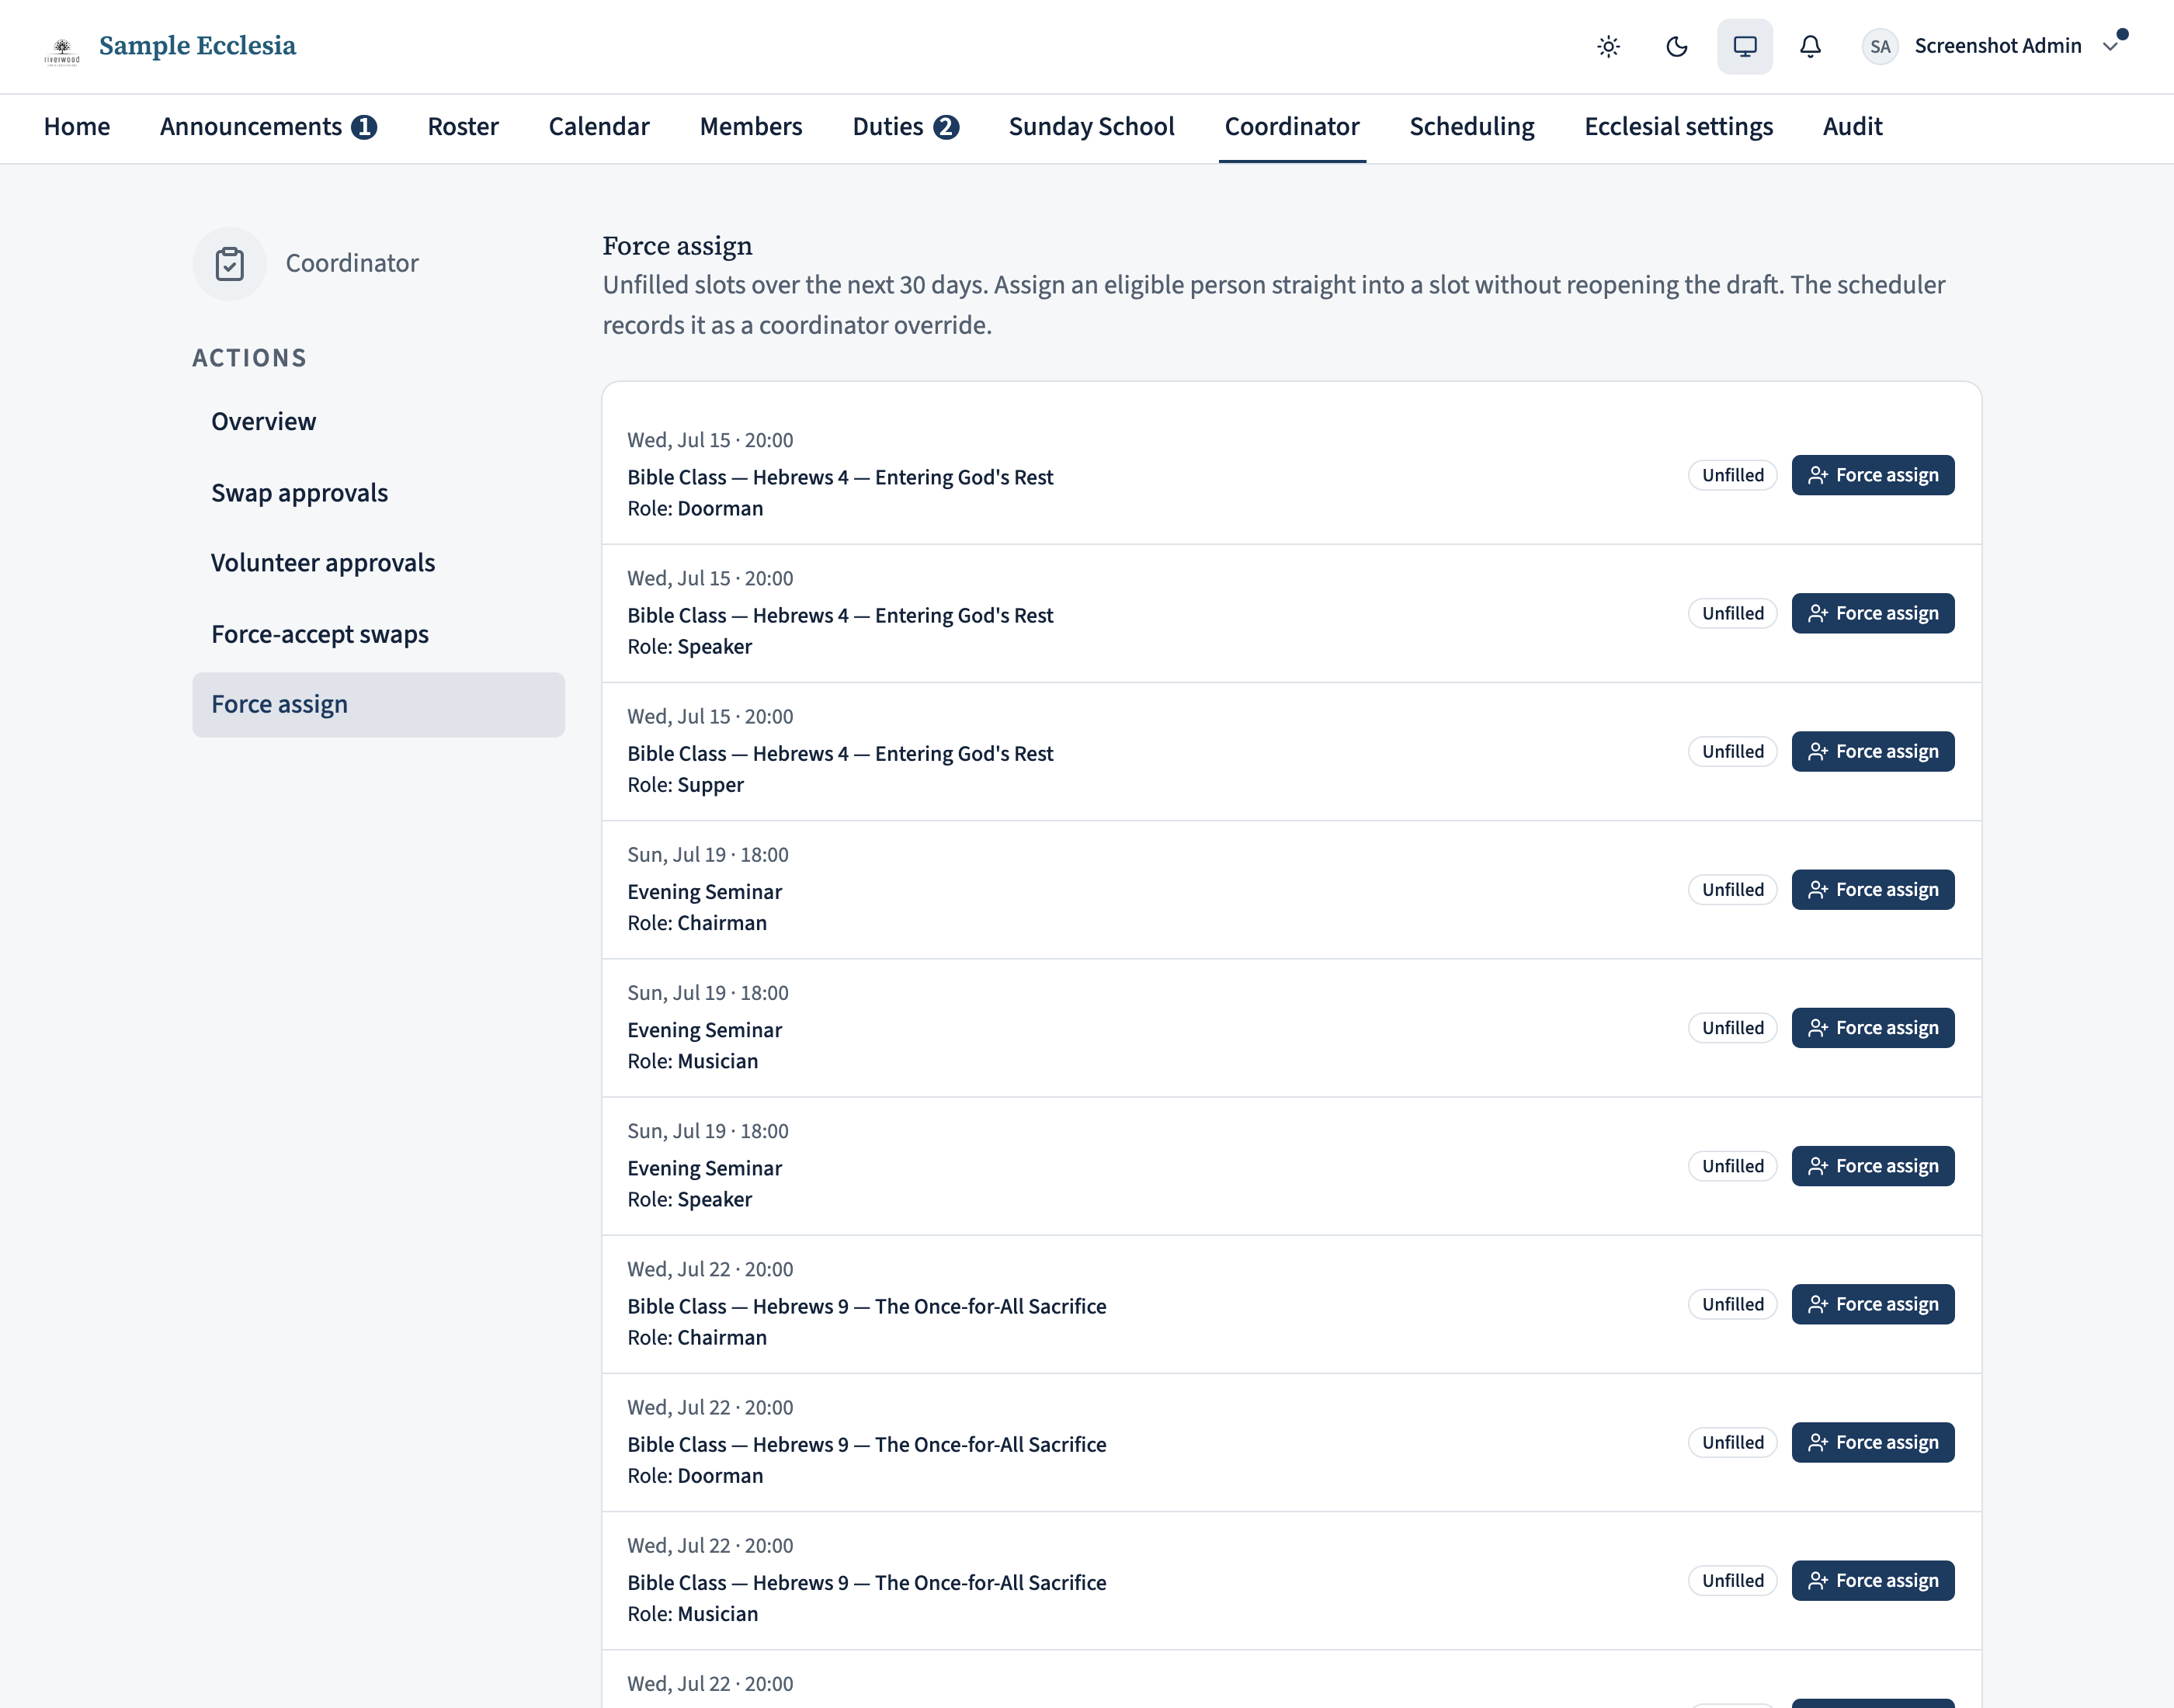Click 'Role: Musician' under Hebrews 9
The width and height of the screenshot is (2174, 1708).
point(692,1614)
